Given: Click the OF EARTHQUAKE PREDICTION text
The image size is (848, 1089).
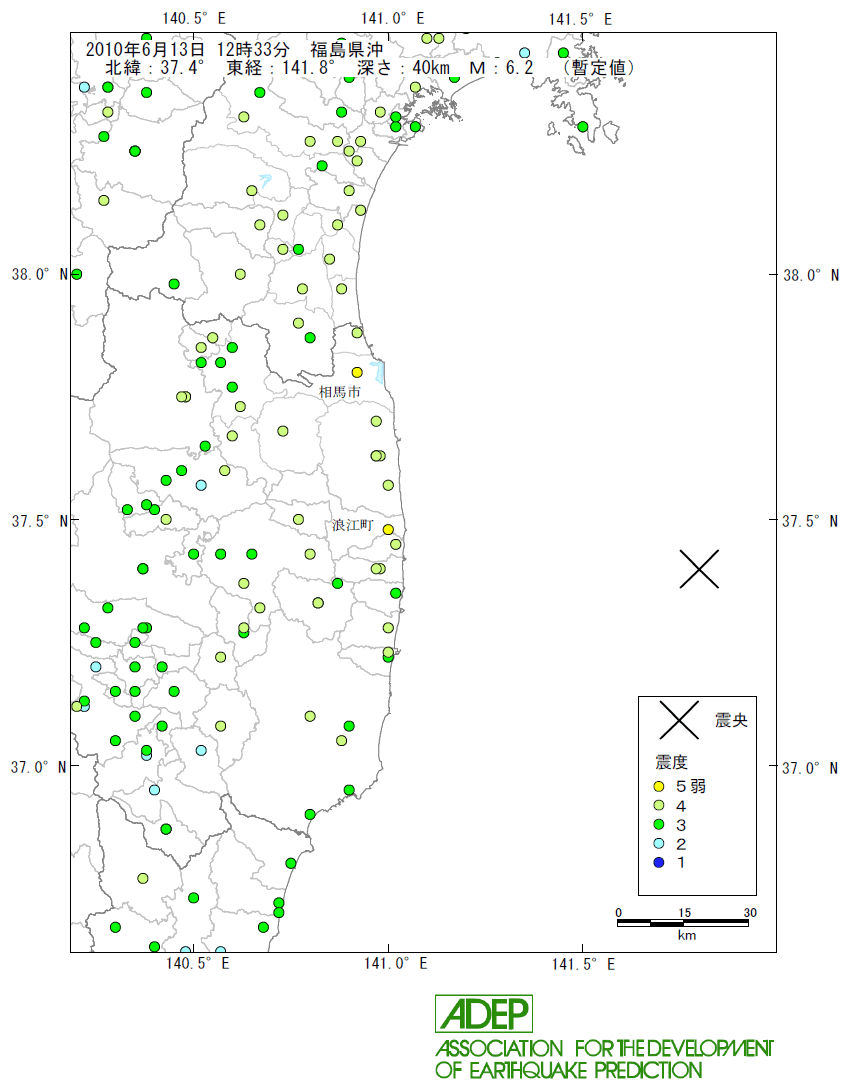Looking at the screenshot, I should coord(569,1070).
